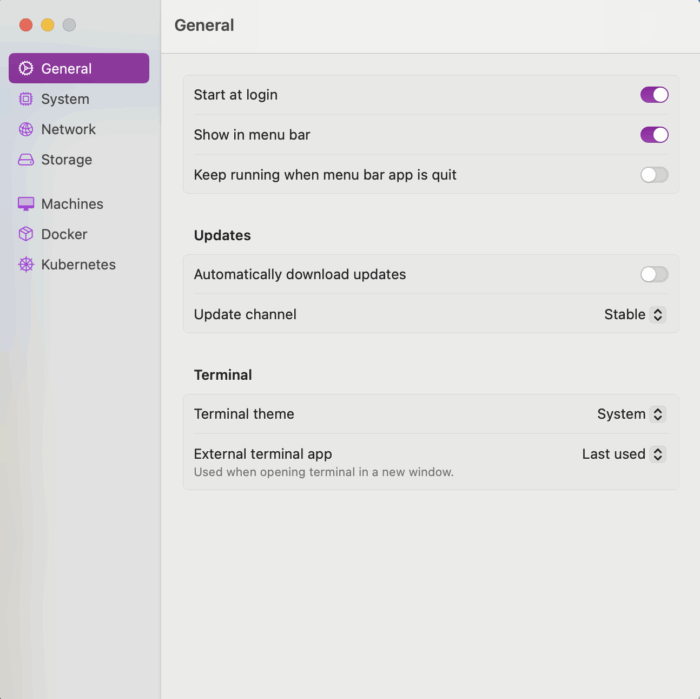Click the chip icon beside System
The height and width of the screenshot is (699, 700).
[x=26, y=99]
